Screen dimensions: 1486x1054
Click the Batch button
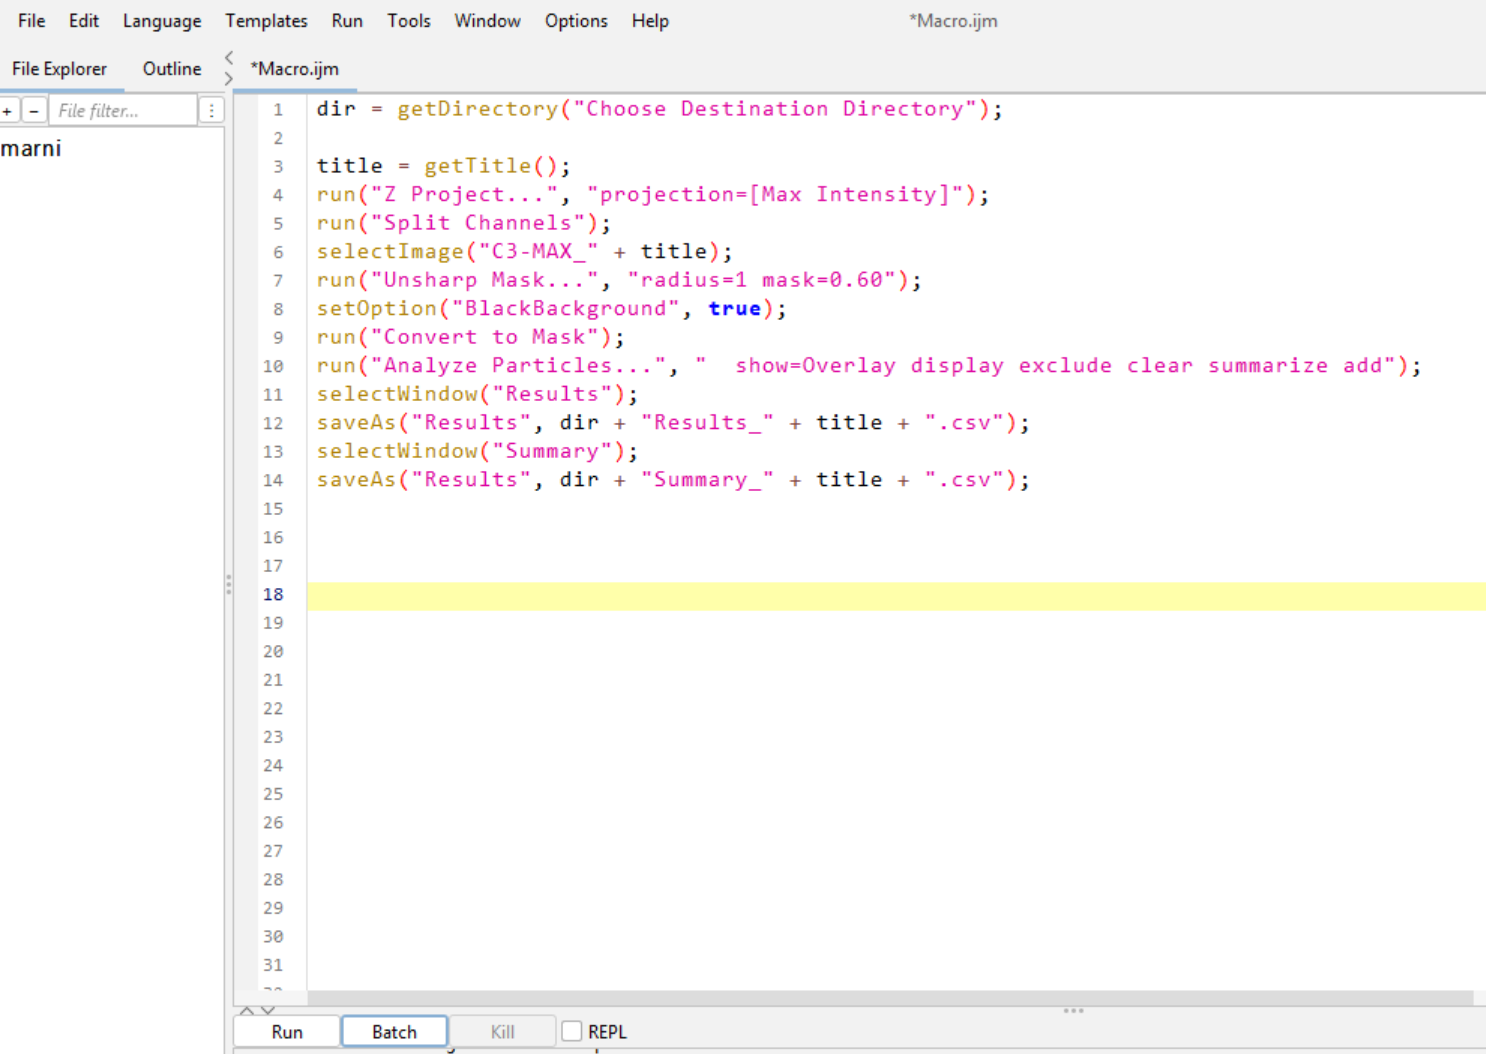(x=394, y=1032)
